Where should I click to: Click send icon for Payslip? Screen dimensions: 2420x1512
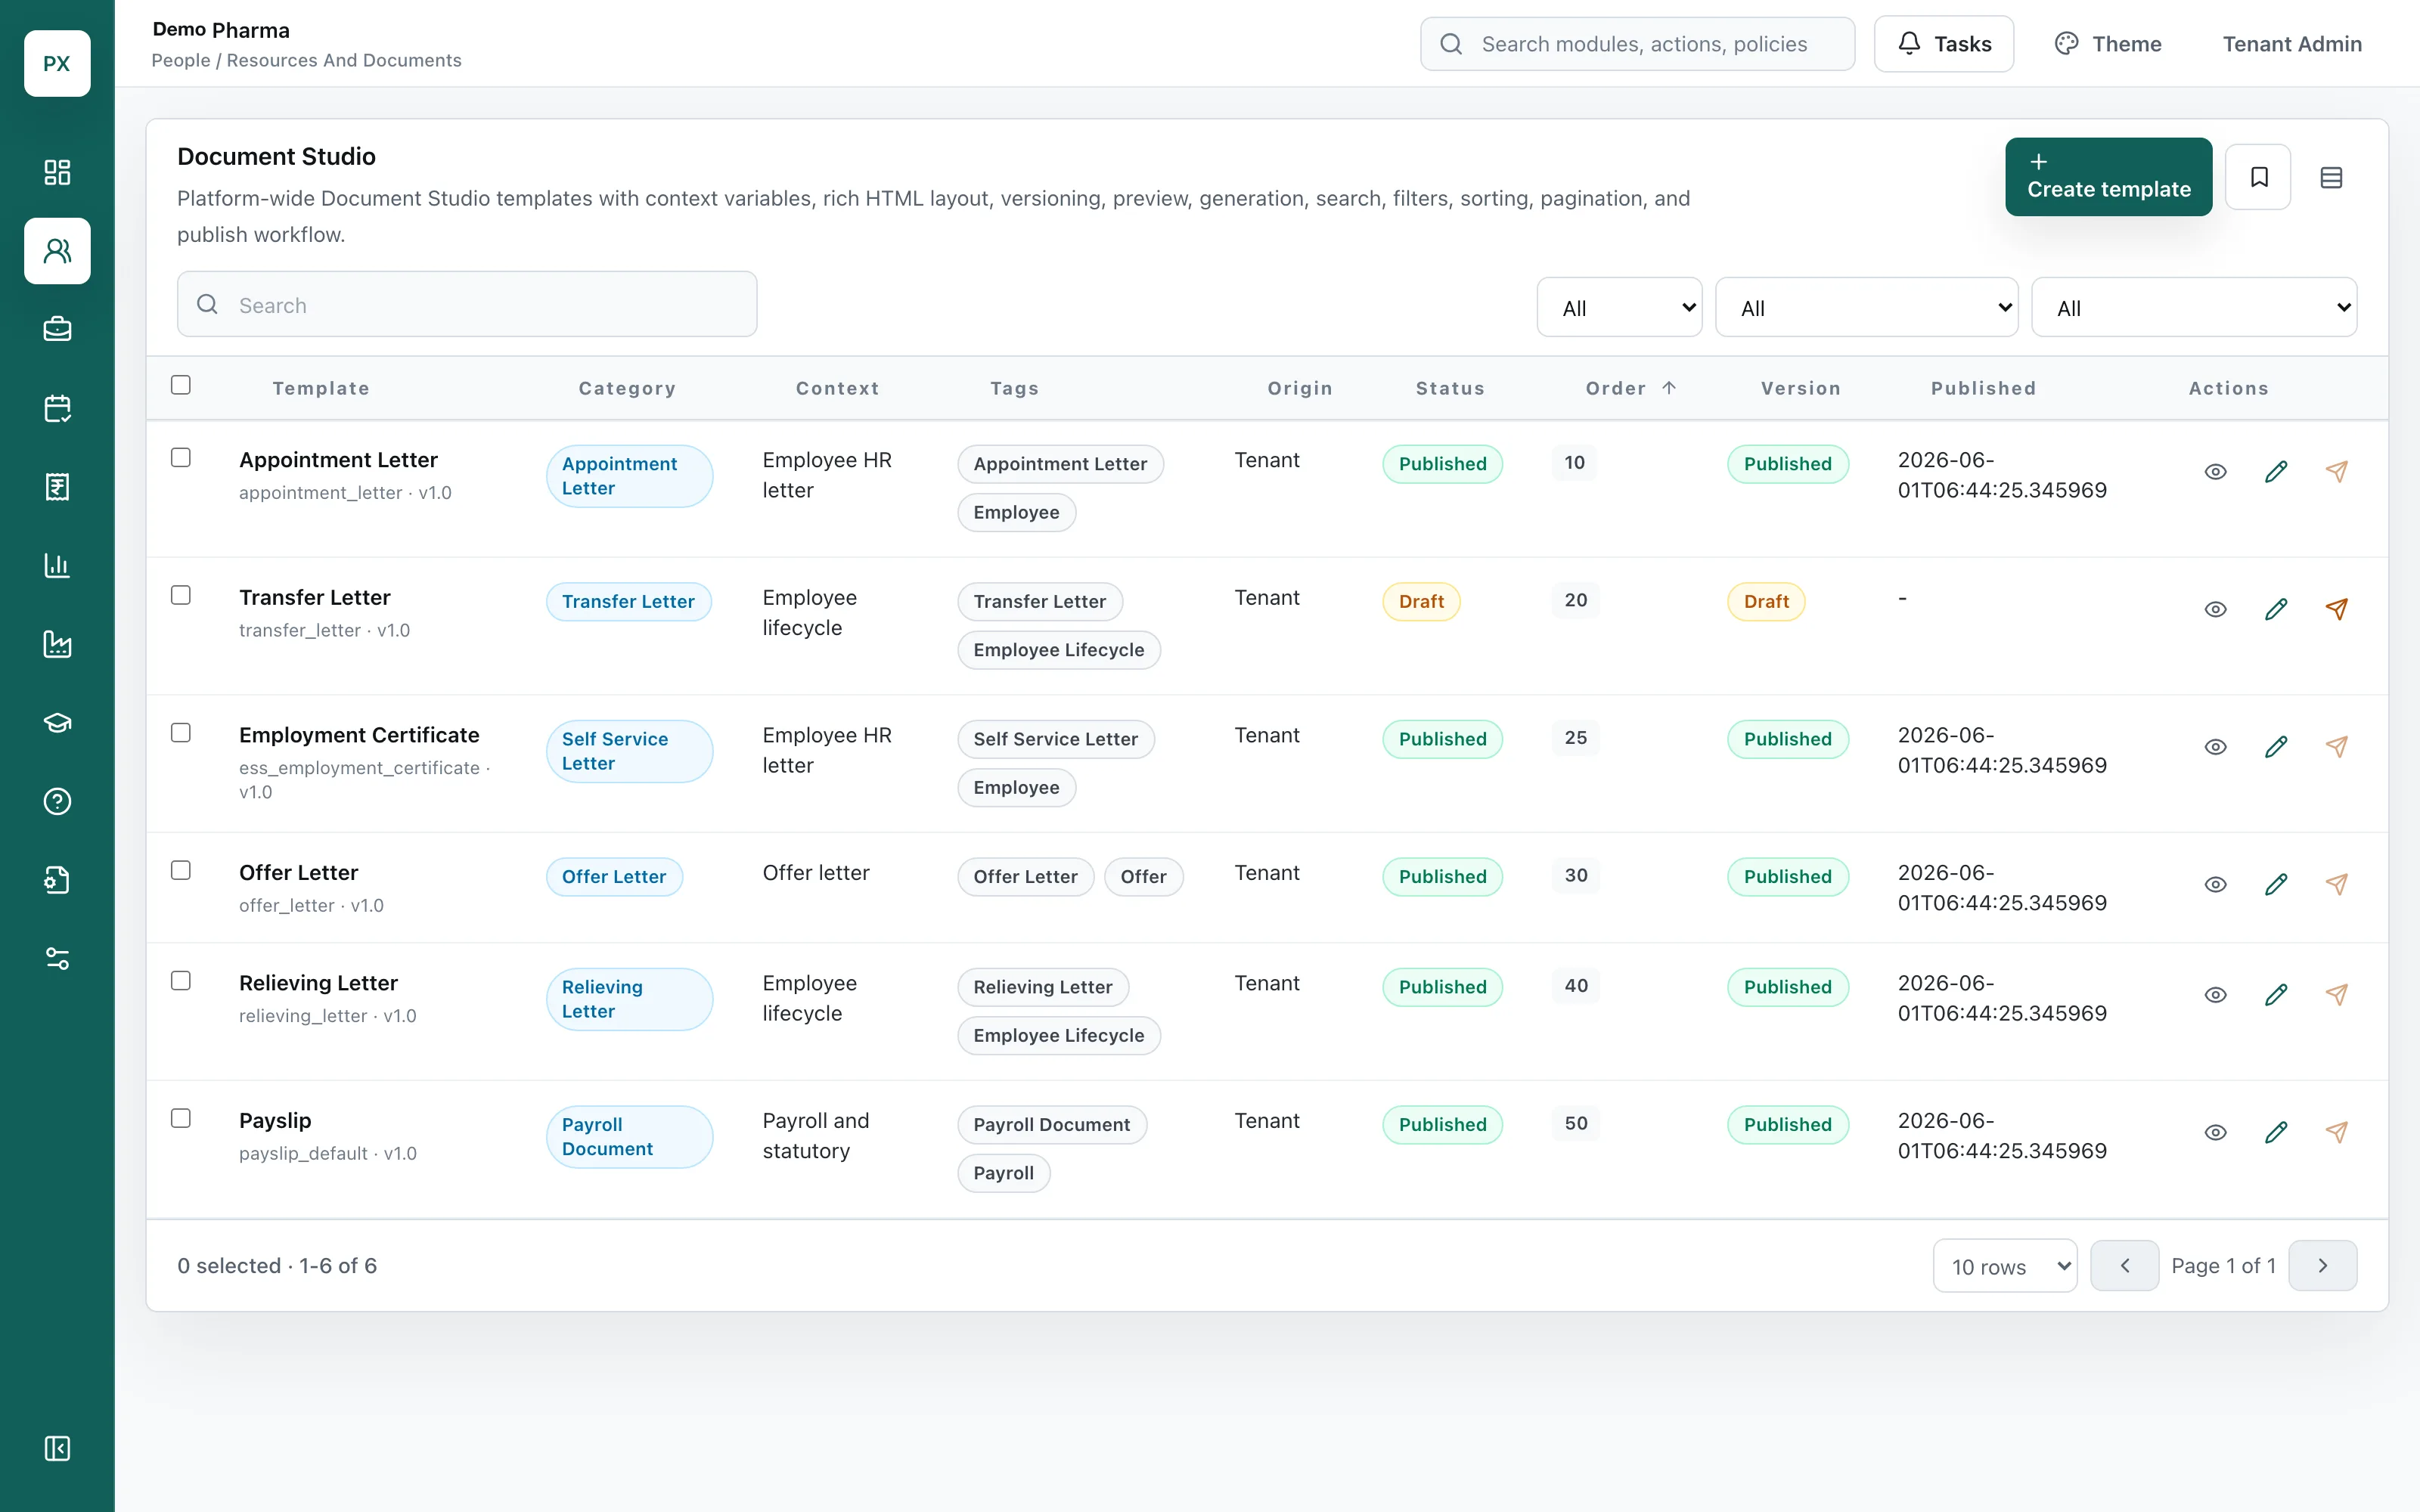tap(2336, 1132)
